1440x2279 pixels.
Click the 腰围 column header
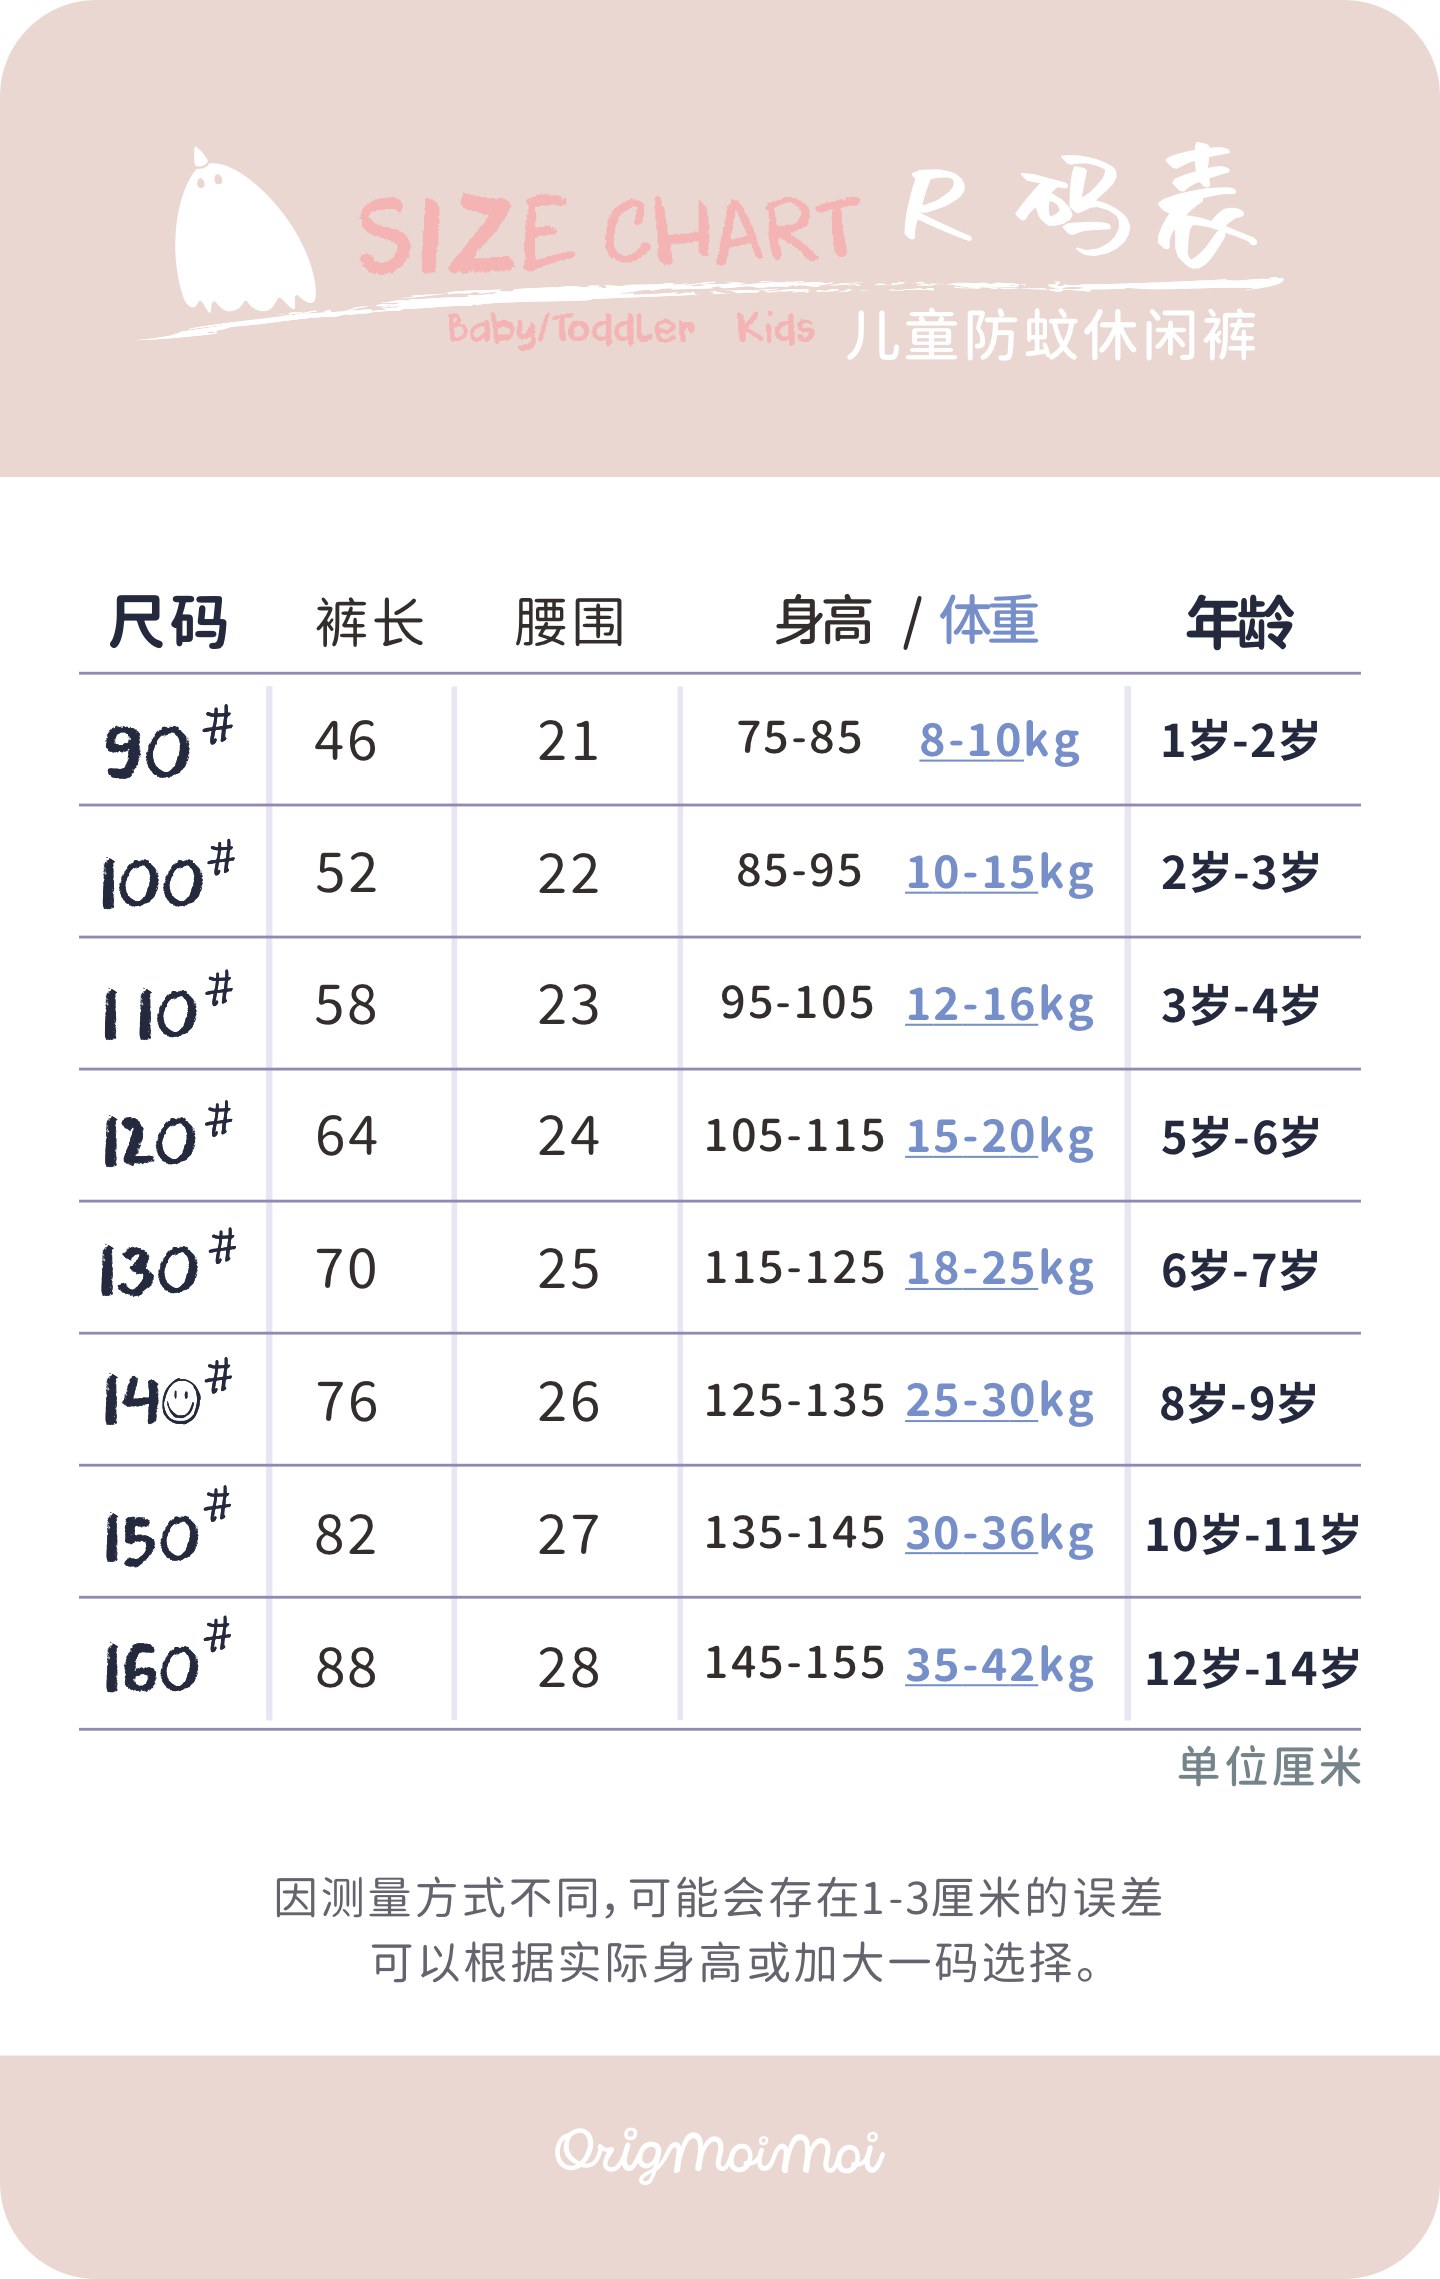(x=569, y=622)
